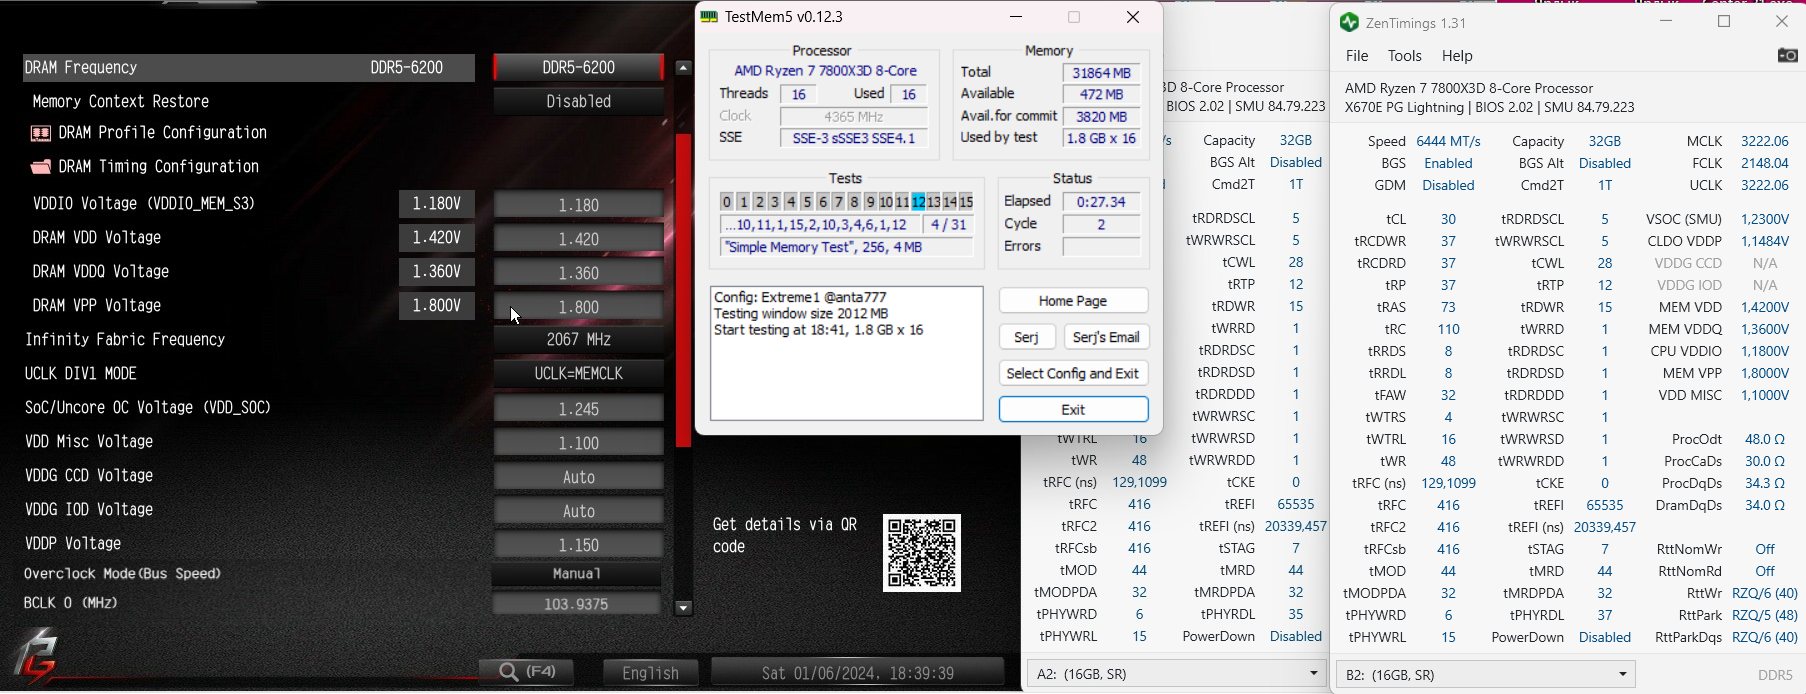The height and width of the screenshot is (694, 1806).
Task: Click FCLK 2148.04 value in ZenTimings 1.31
Action: tap(1764, 163)
